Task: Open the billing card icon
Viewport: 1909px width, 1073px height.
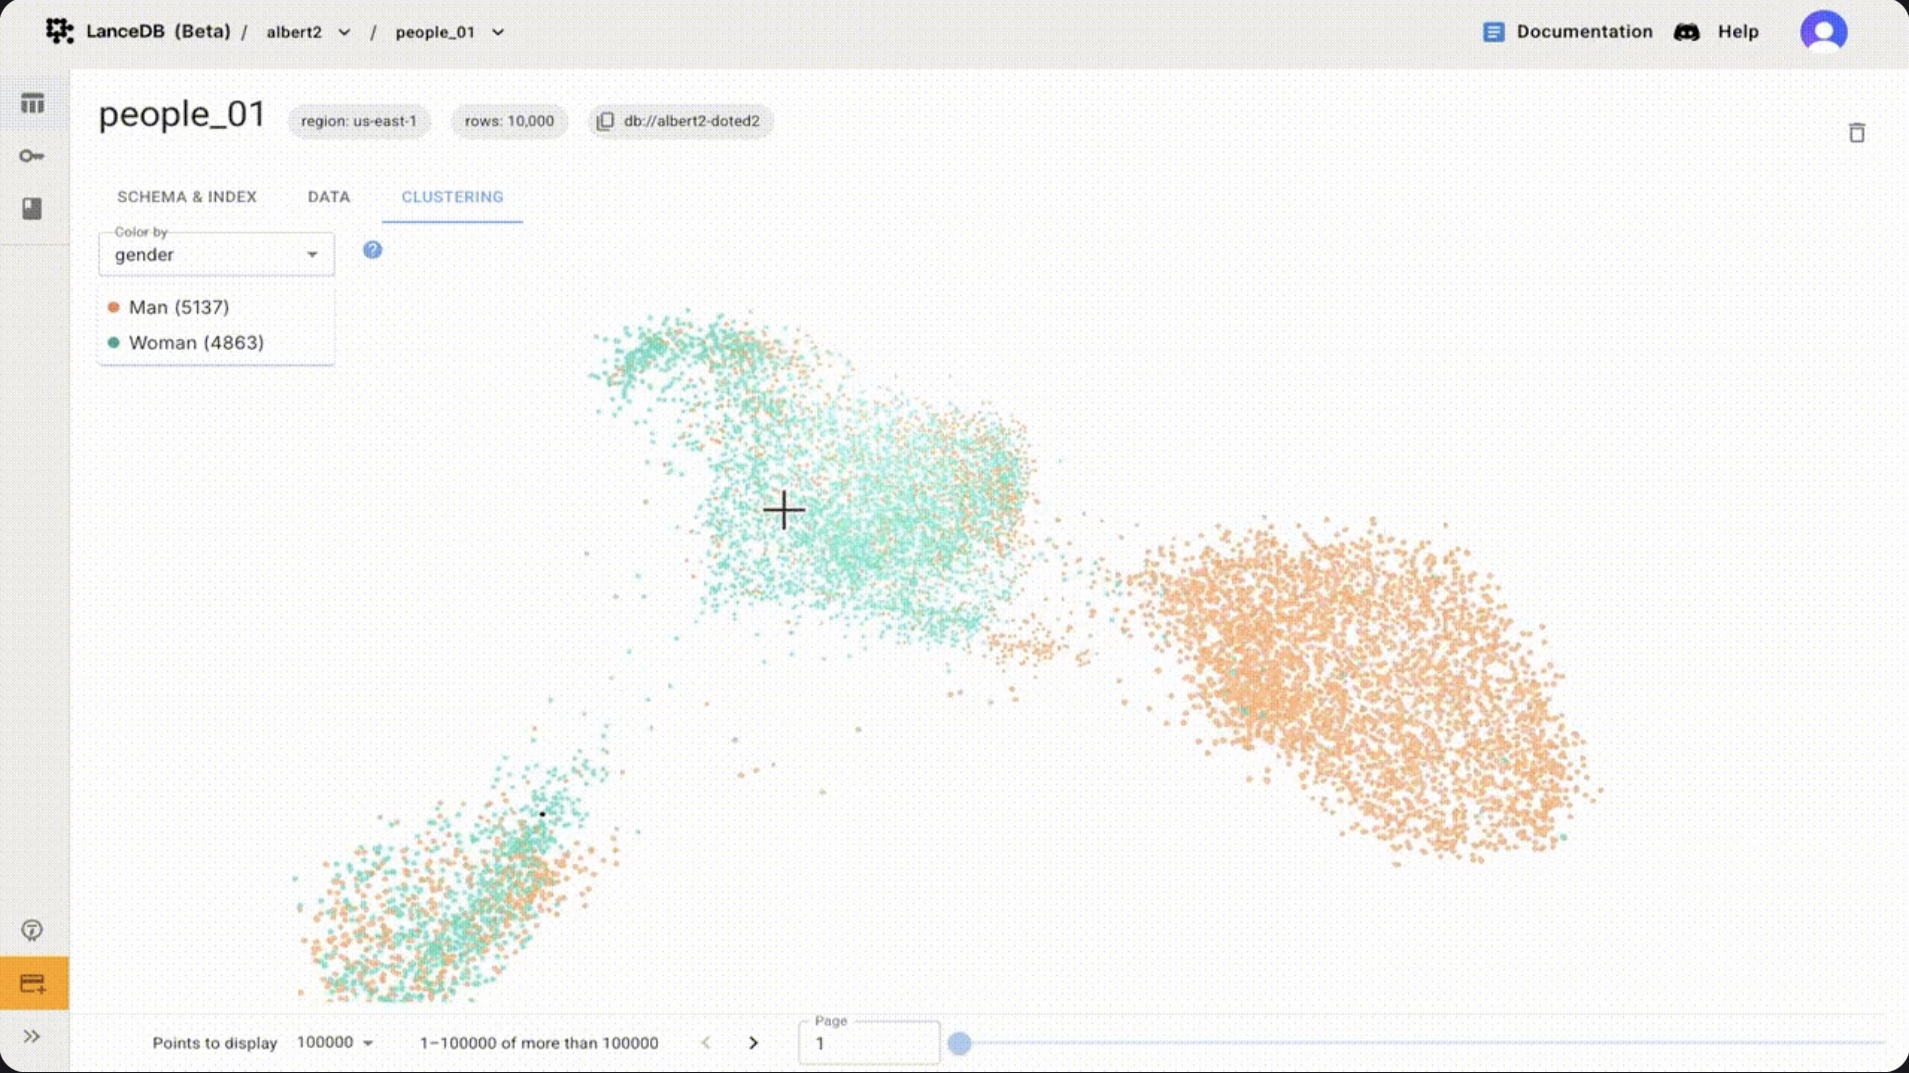Action: (x=32, y=983)
